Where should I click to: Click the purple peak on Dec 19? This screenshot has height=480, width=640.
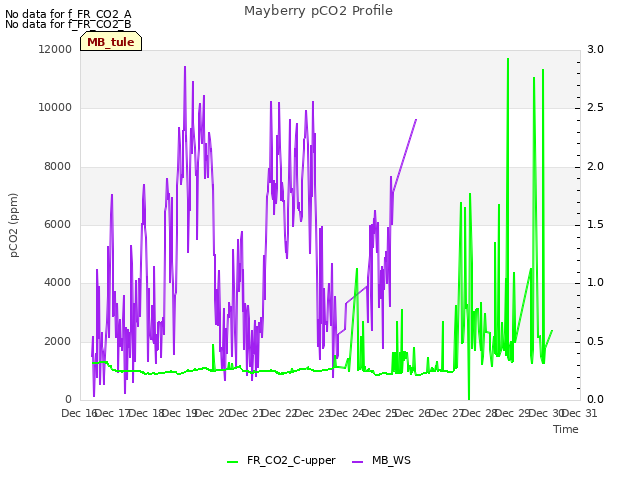coord(185,67)
